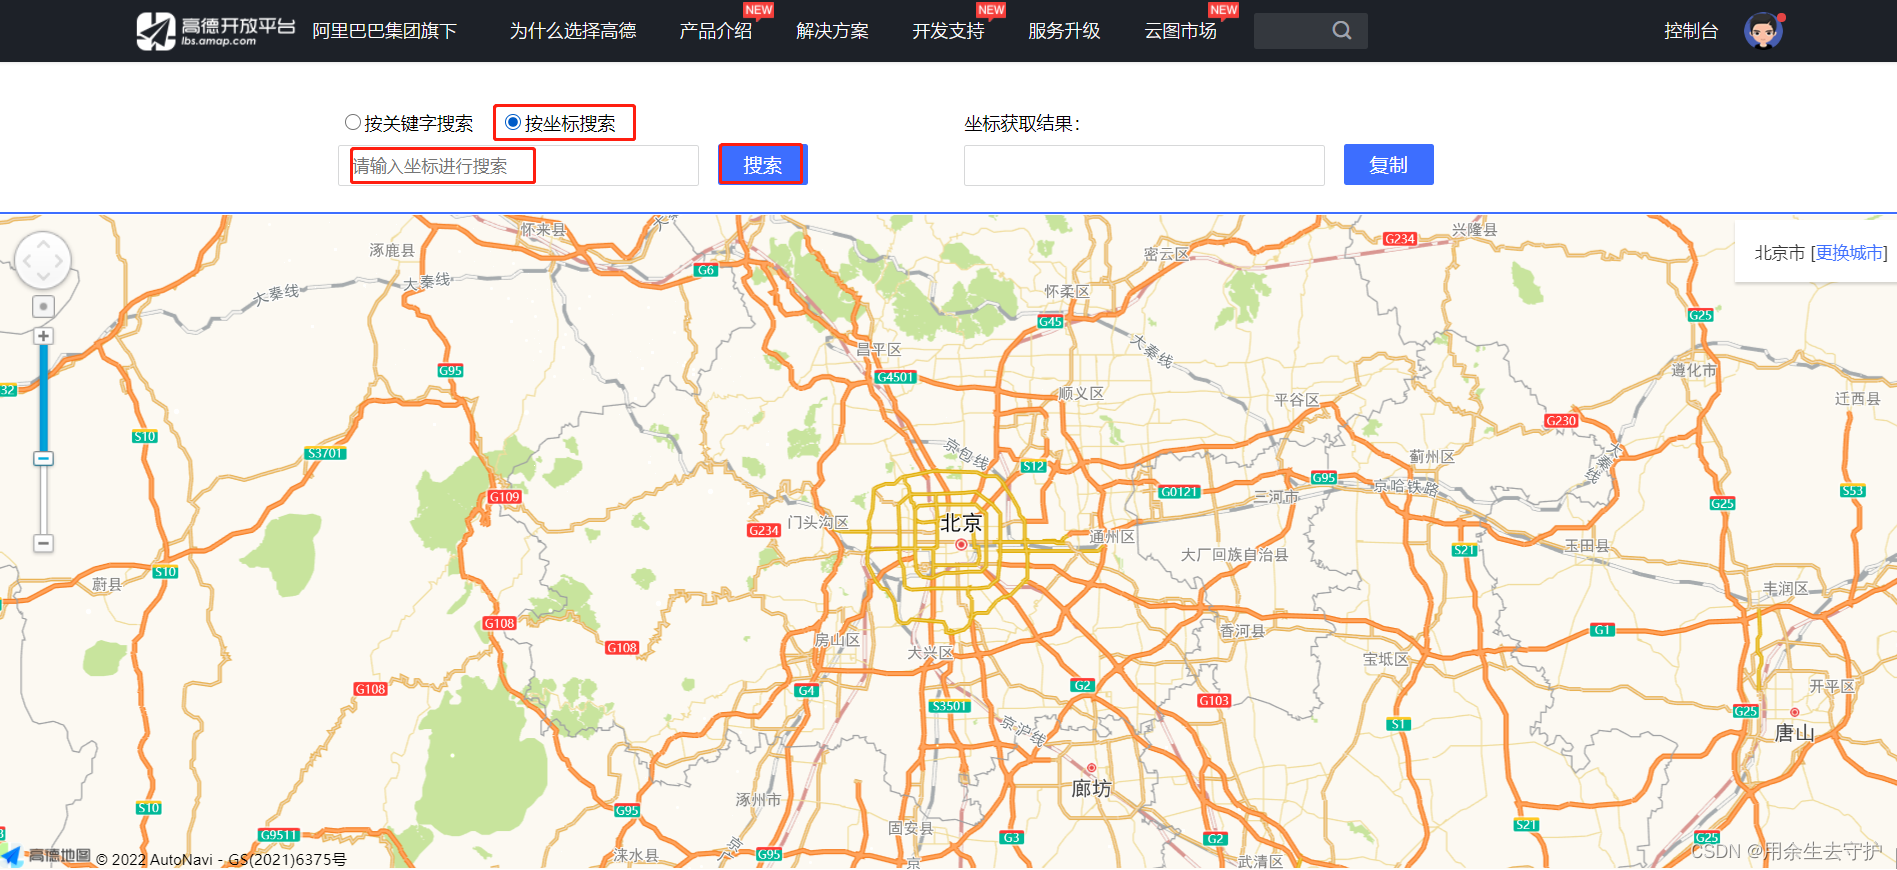
Task: Click the 昌平区 map label
Action: point(879,350)
